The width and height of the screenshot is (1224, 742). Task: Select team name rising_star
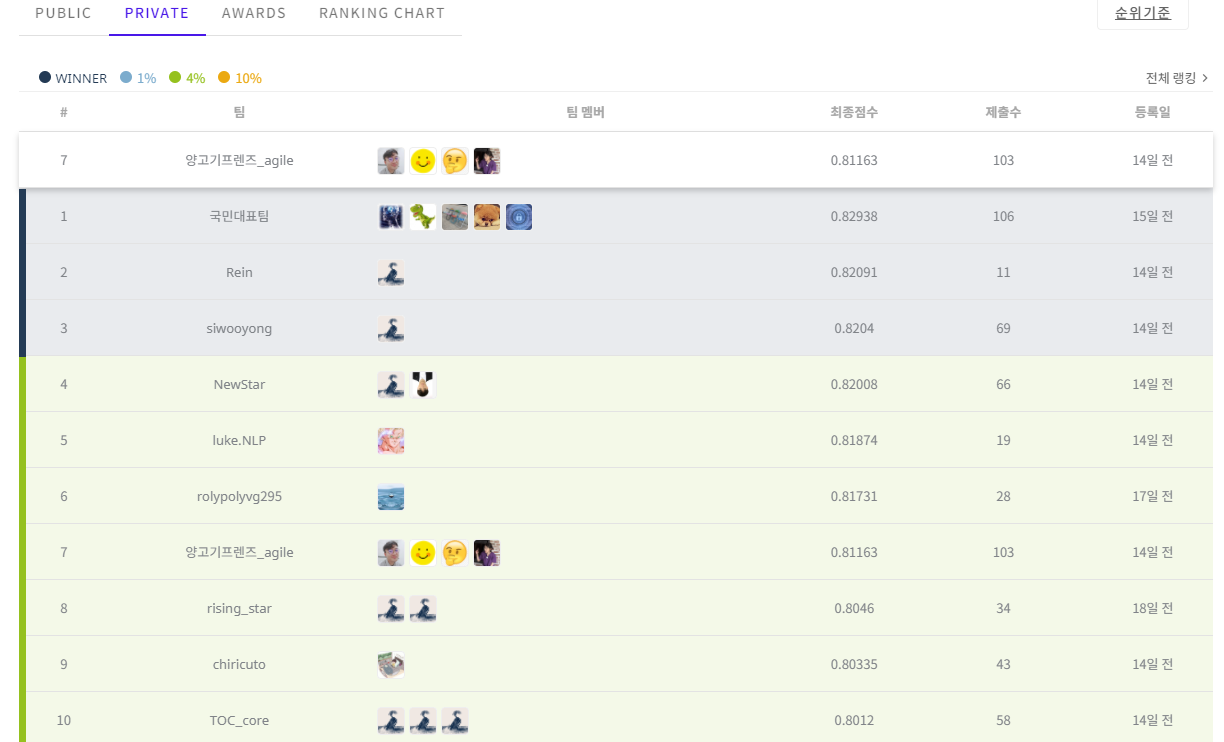(239, 608)
